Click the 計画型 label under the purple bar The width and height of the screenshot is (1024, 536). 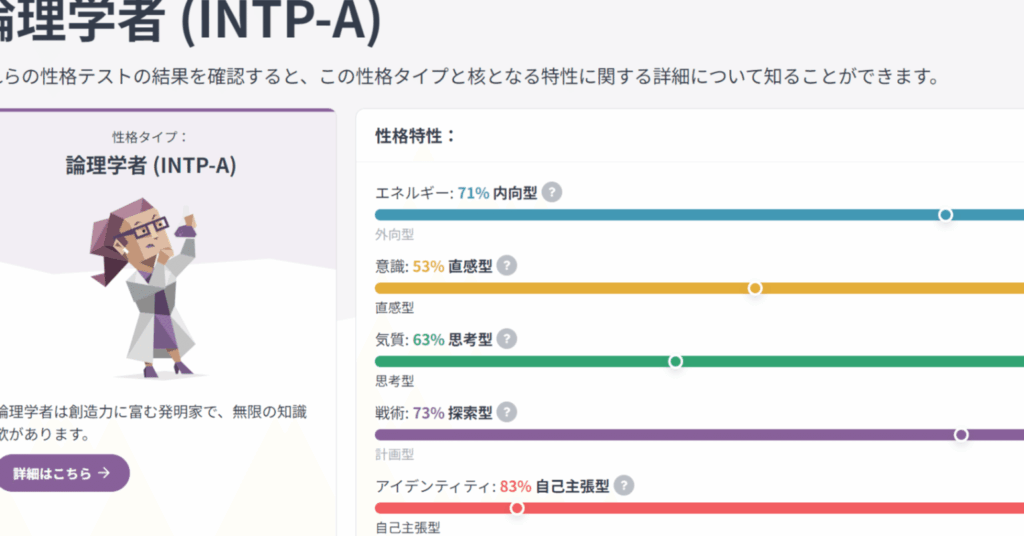point(394,454)
